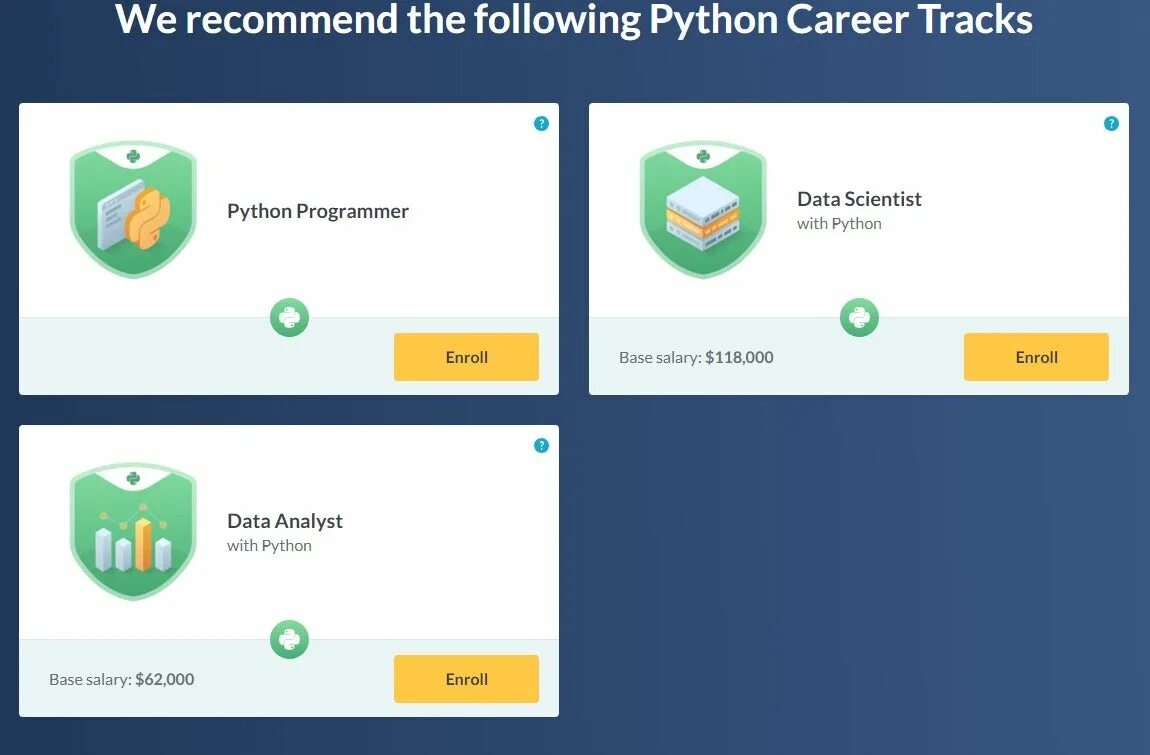Screen dimensions: 1150x755
Task: Open the Data Scientist track title
Action: click(x=859, y=199)
